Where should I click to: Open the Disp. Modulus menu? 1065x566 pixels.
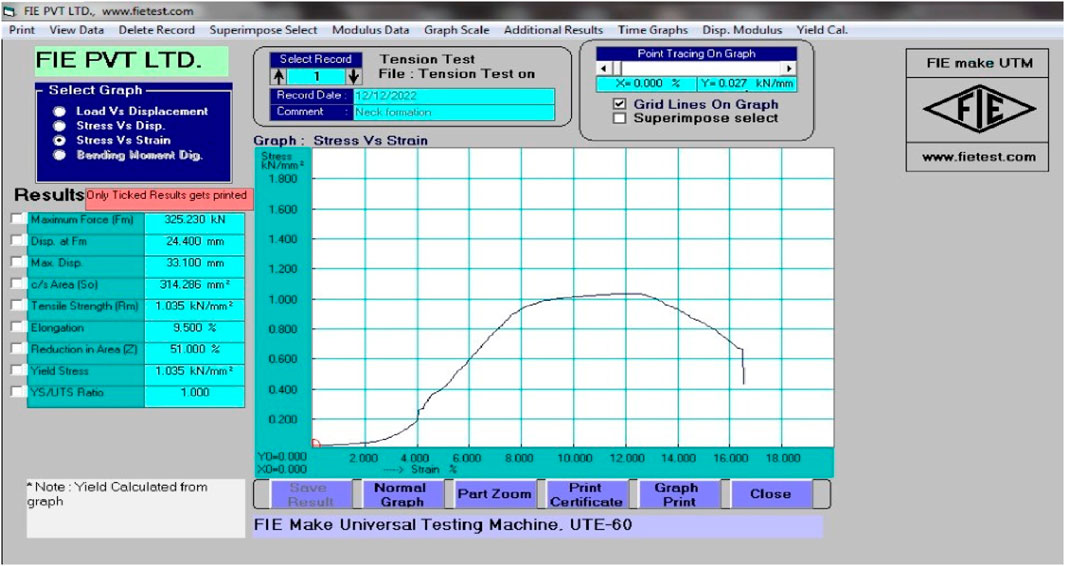(742, 30)
